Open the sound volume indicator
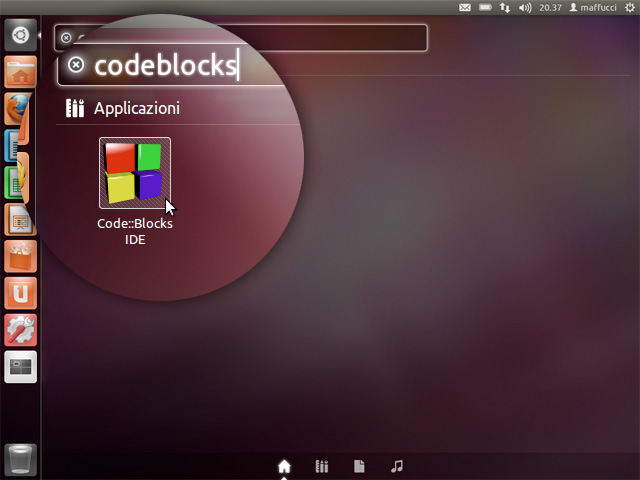The width and height of the screenshot is (640, 480). click(x=525, y=7)
